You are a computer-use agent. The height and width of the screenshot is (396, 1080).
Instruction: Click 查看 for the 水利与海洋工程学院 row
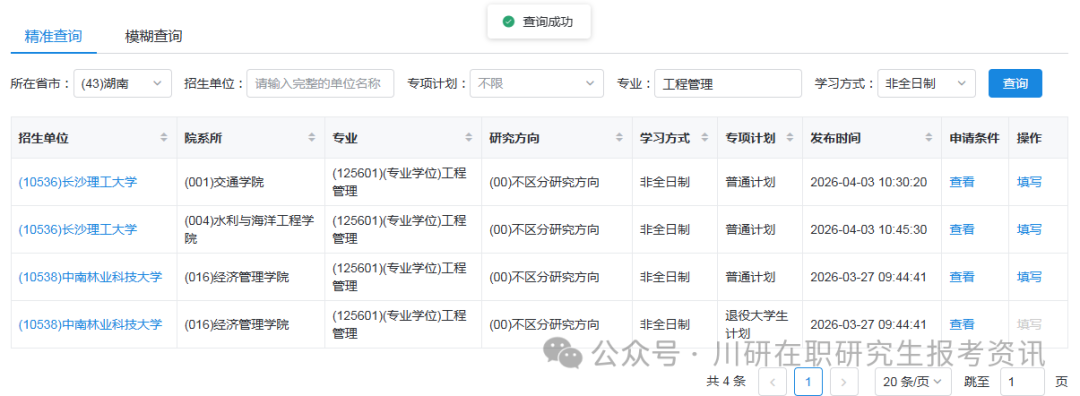pyautogui.click(x=962, y=229)
